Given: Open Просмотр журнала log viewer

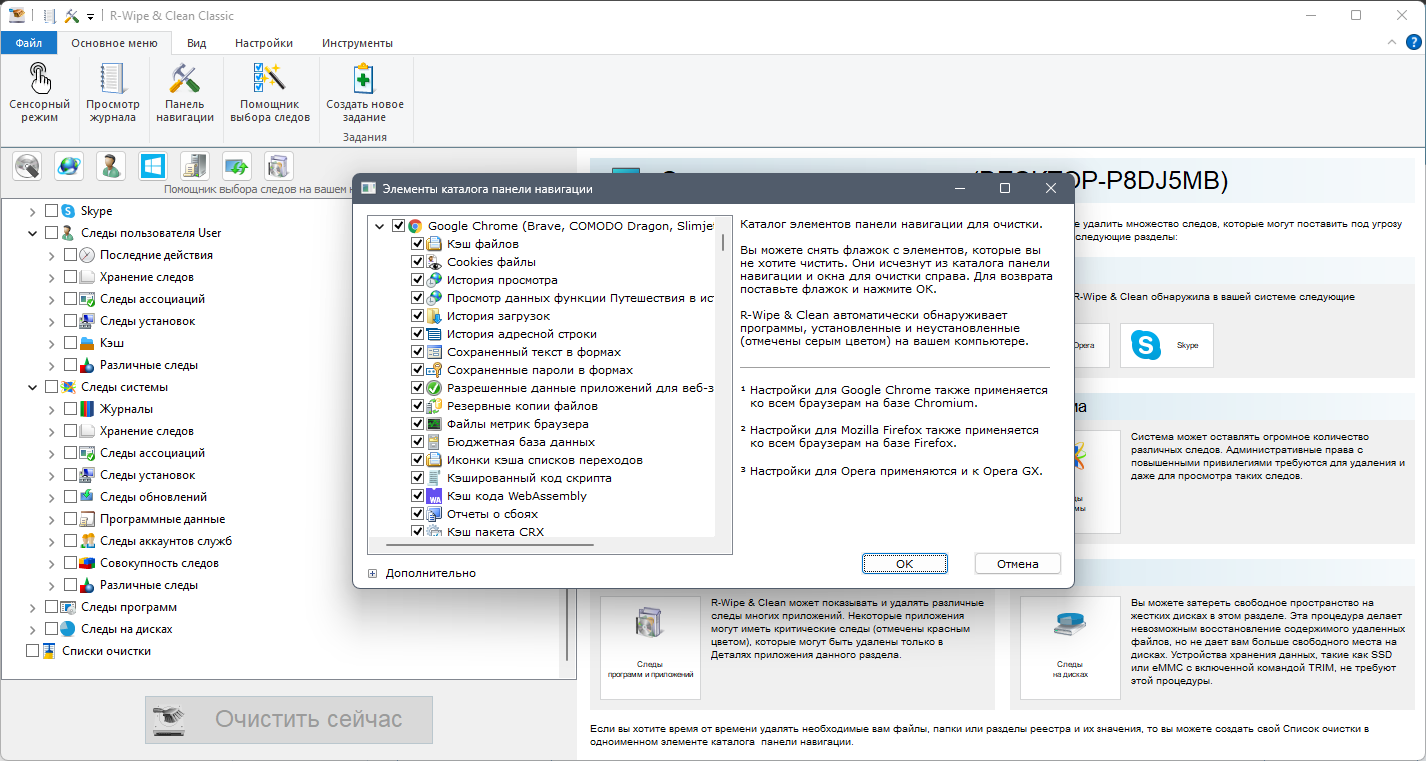Looking at the screenshot, I should (112, 80).
